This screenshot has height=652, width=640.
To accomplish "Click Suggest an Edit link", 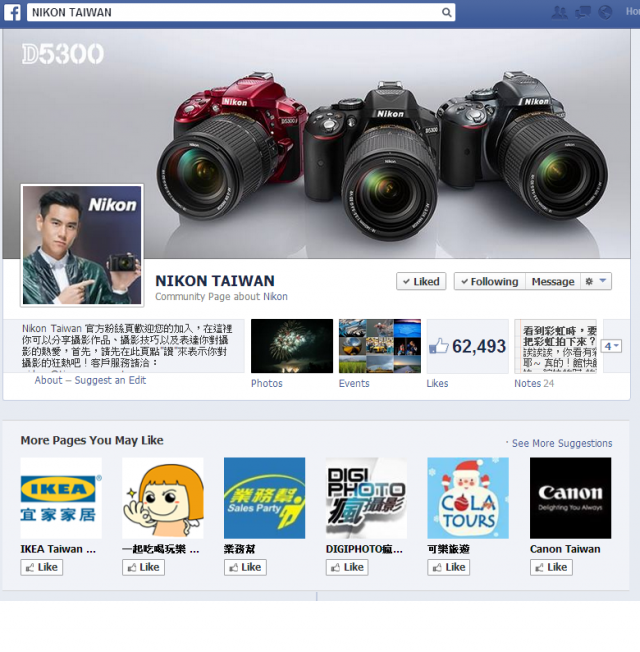I will [110, 380].
